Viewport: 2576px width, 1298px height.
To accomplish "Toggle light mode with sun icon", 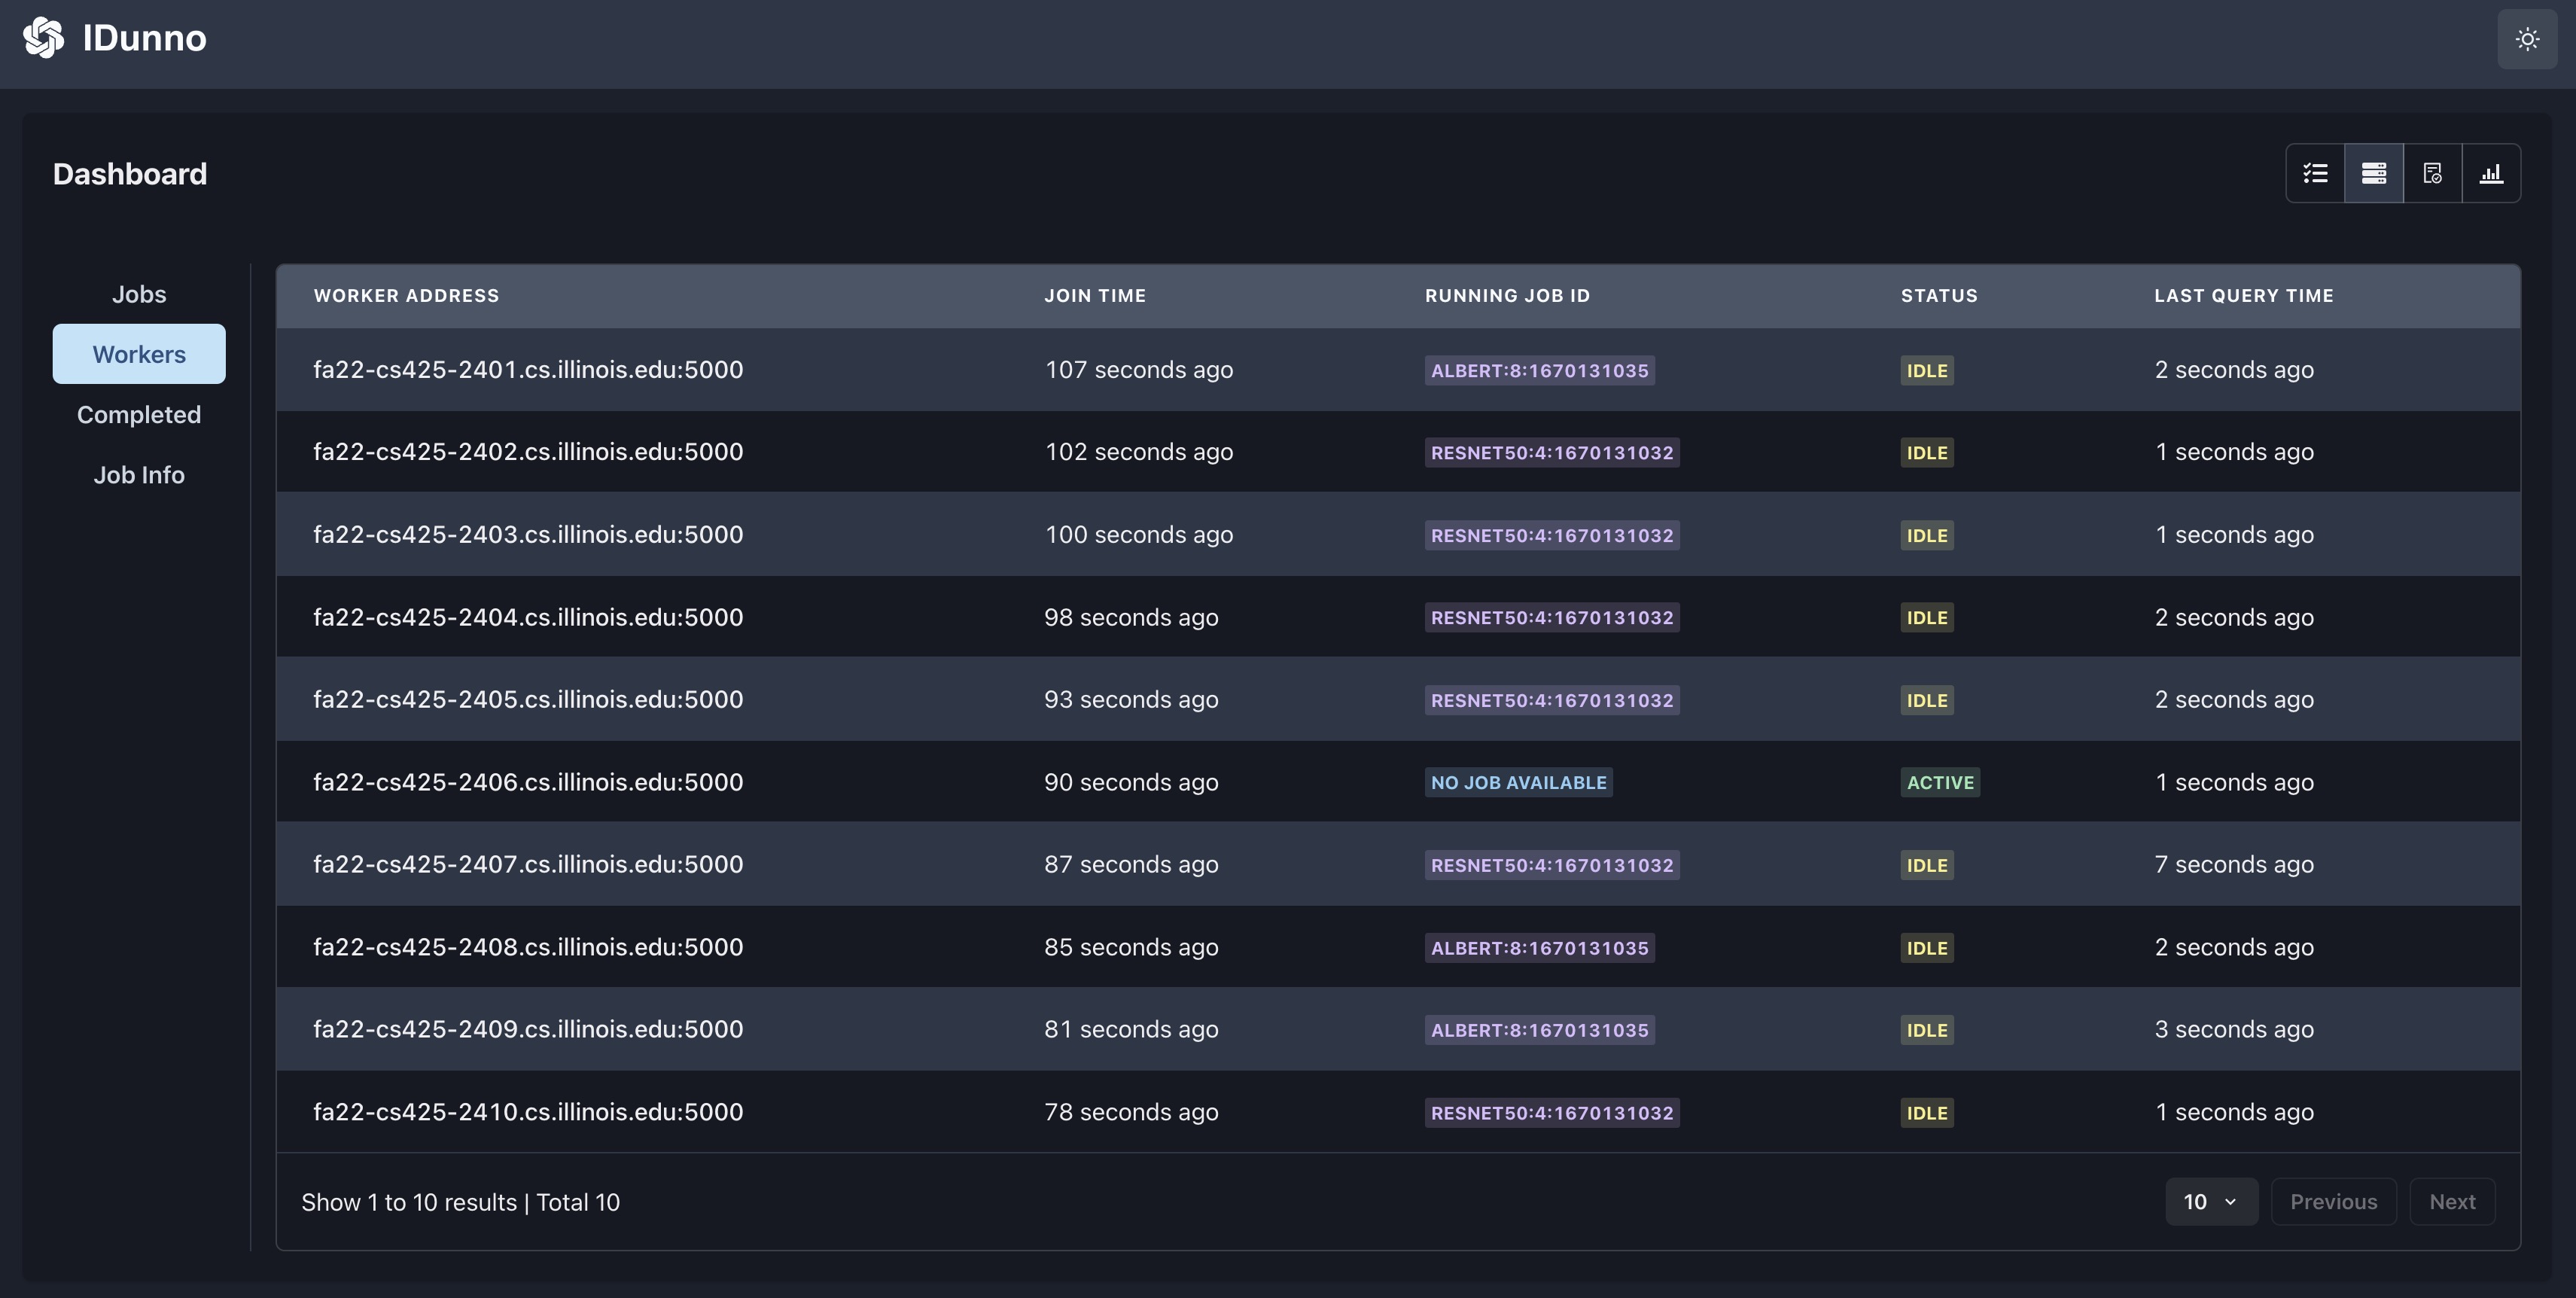I will click(x=2527, y=40).
